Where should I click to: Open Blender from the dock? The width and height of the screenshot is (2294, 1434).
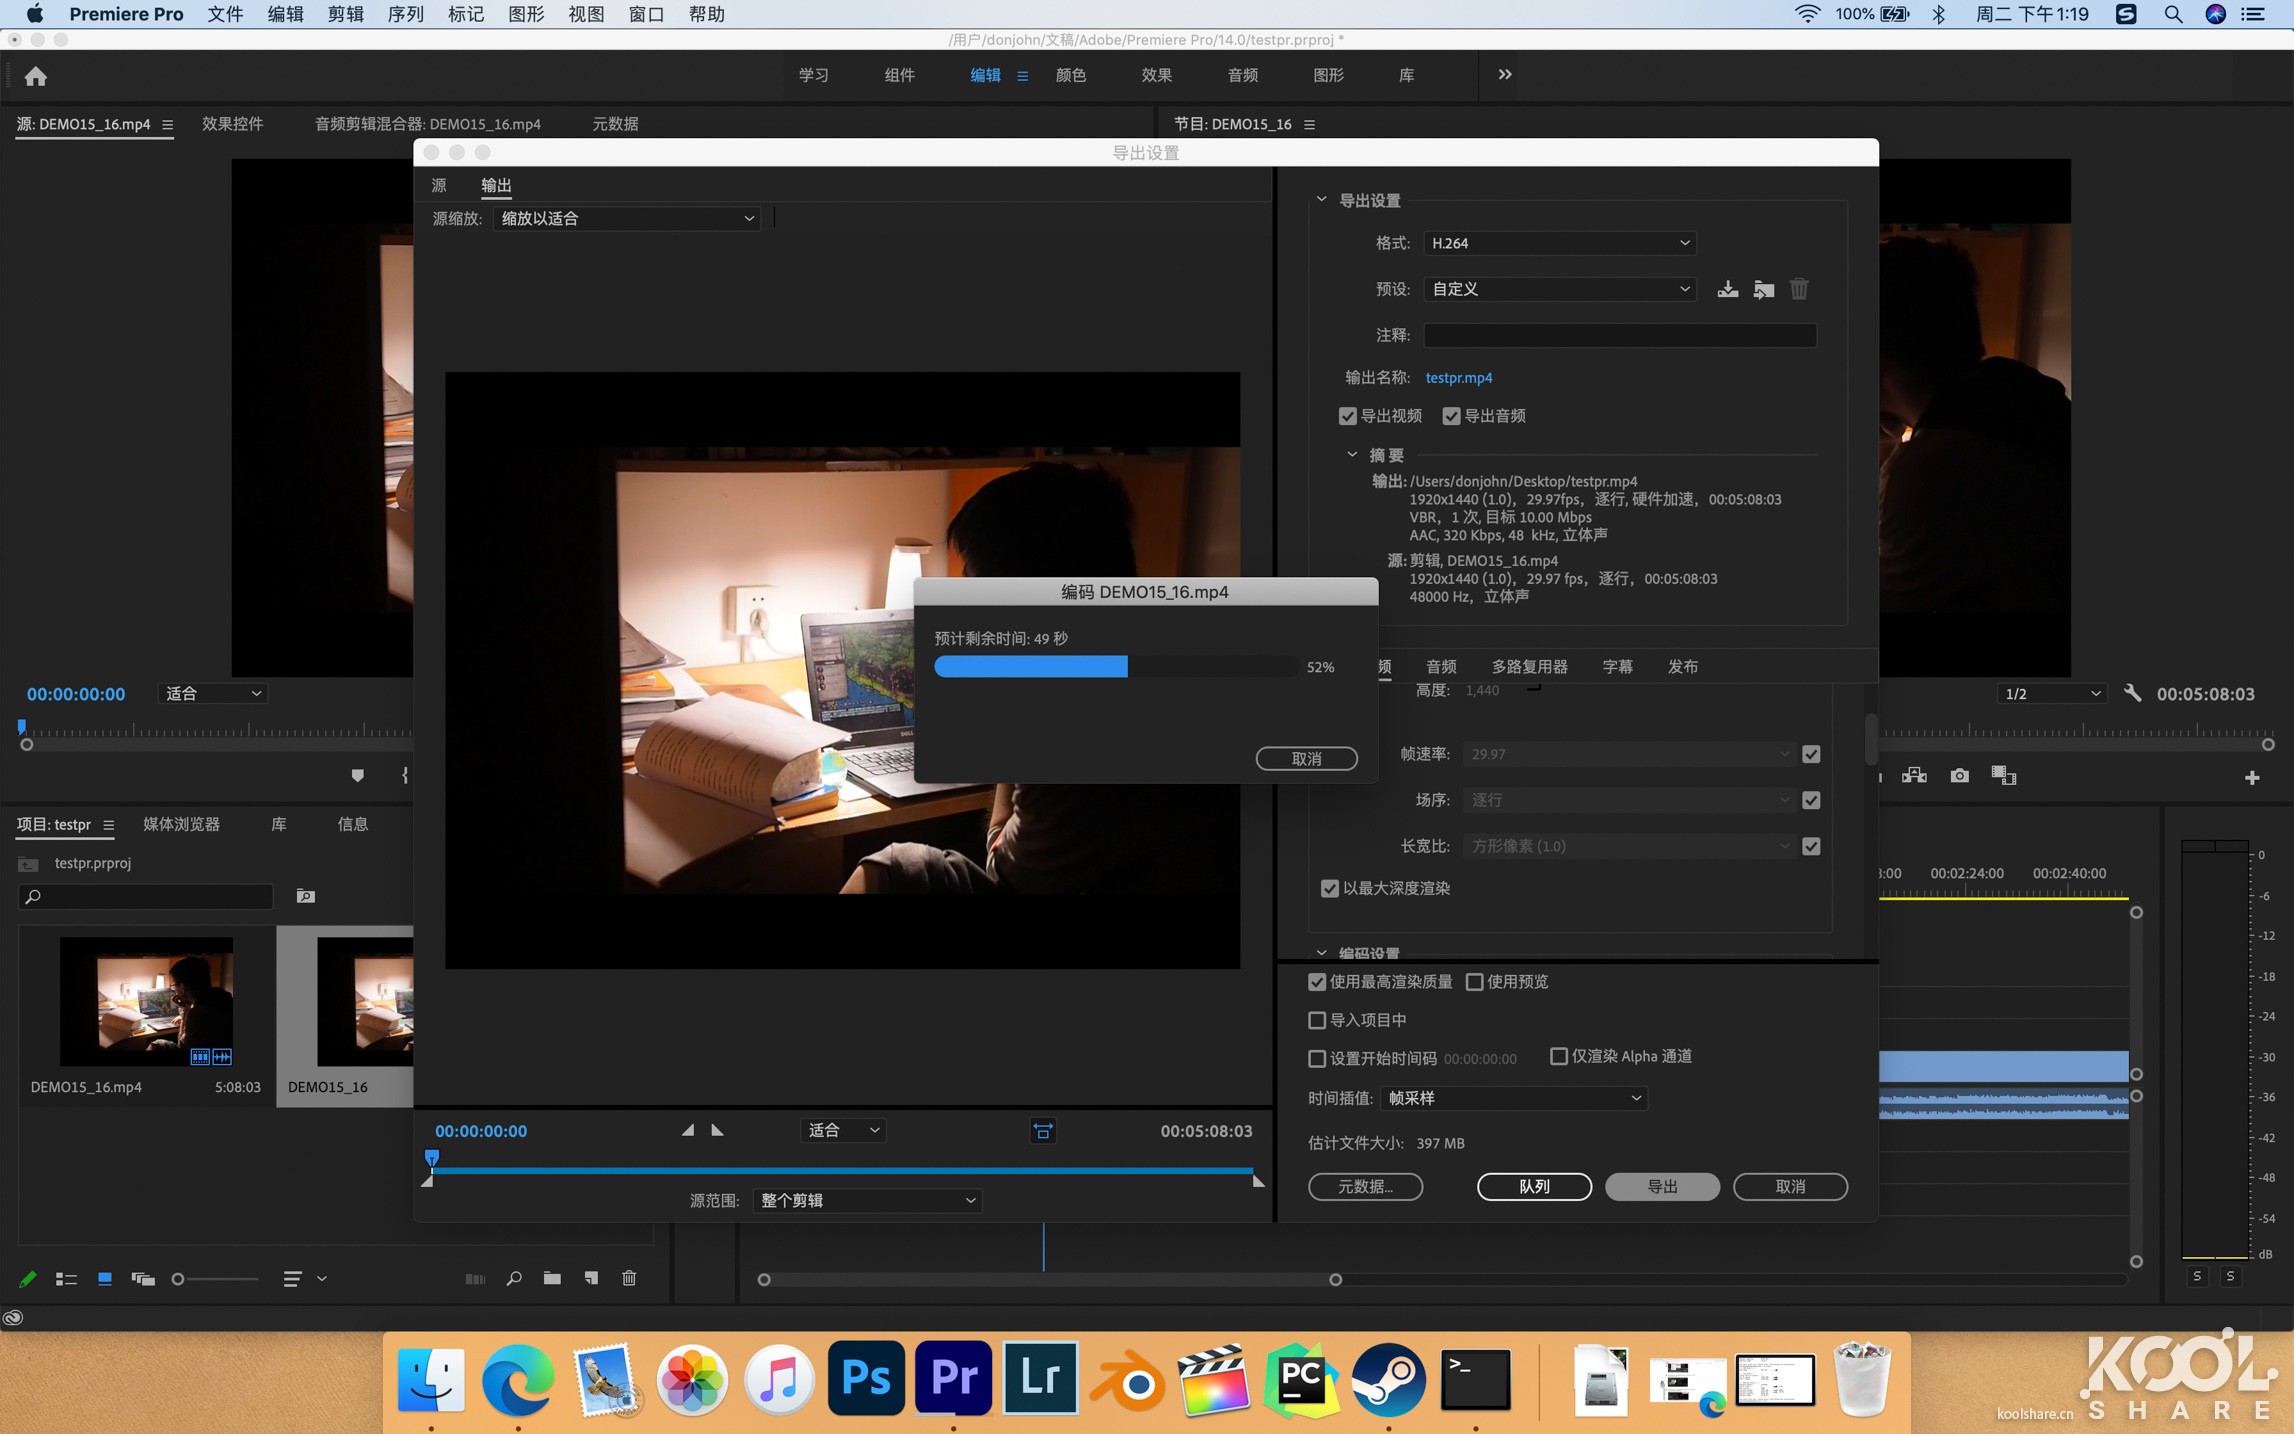pos(1127,1380)
